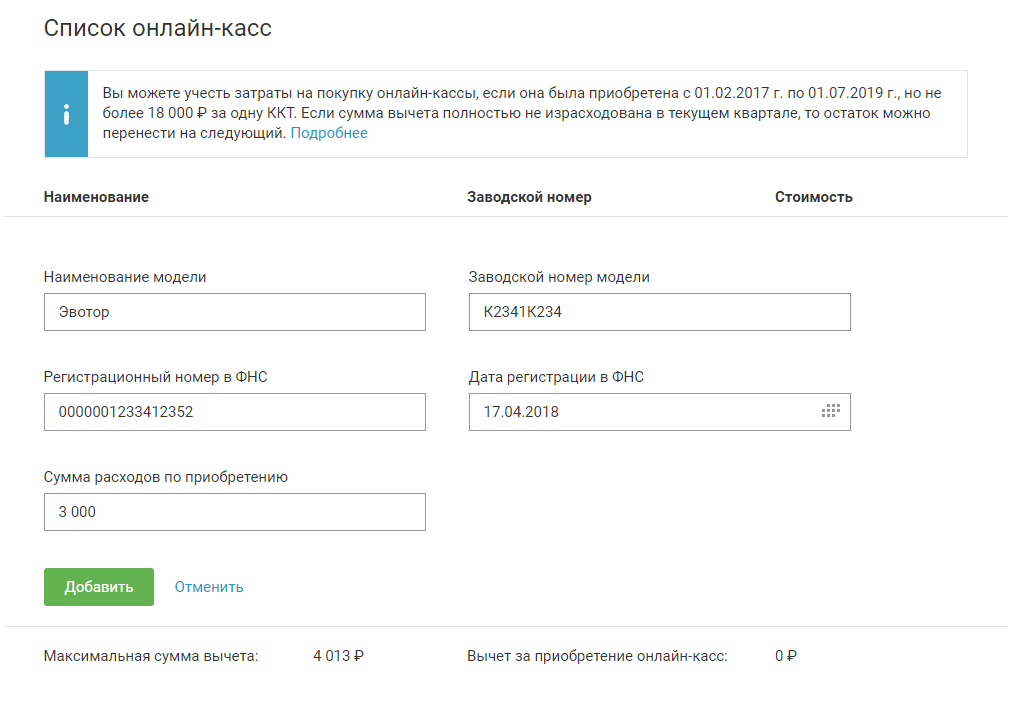Image resolution: width=1014 pixels, height=701 pixels.
Task: Click the 4 013 ₽ maximum deduction value
Action: (x=338, y=657)
